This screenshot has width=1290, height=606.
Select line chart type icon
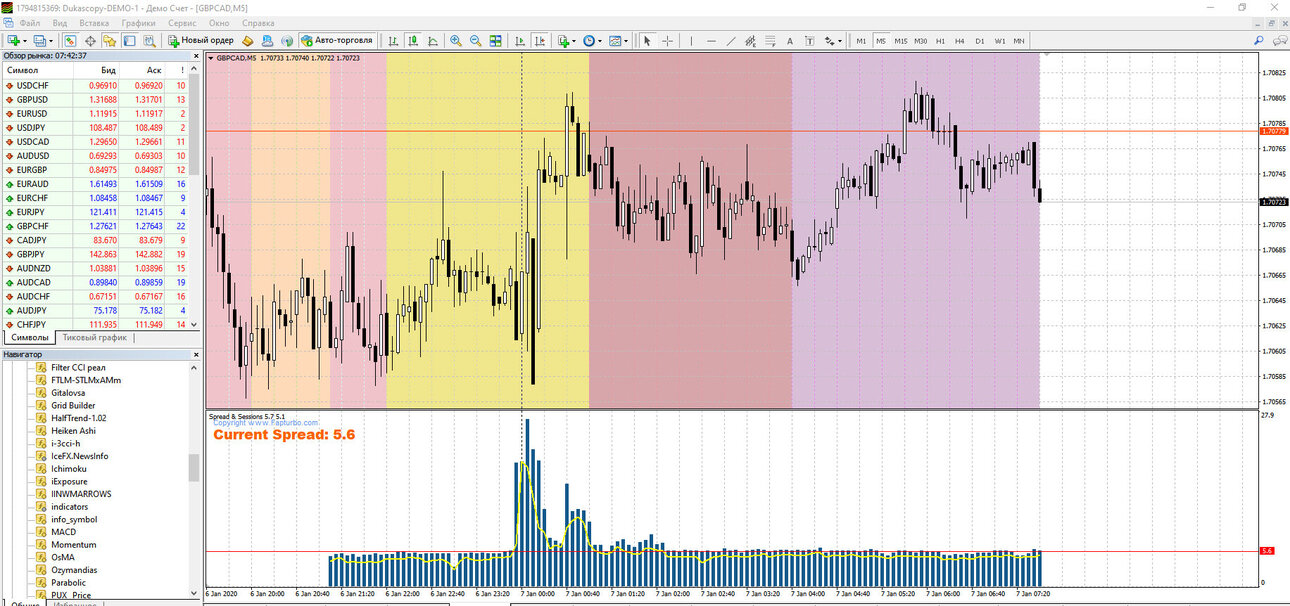433,41
